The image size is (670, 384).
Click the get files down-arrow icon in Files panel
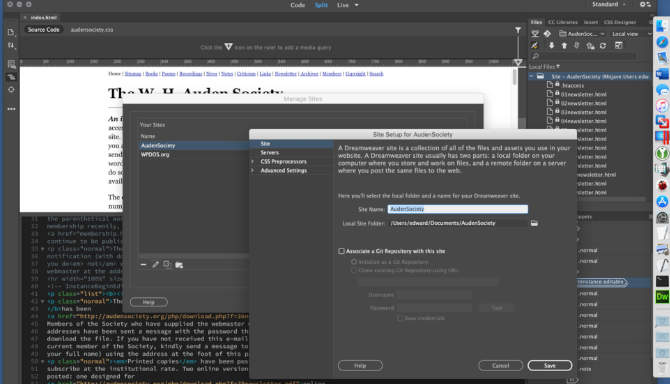click(551, 45)
